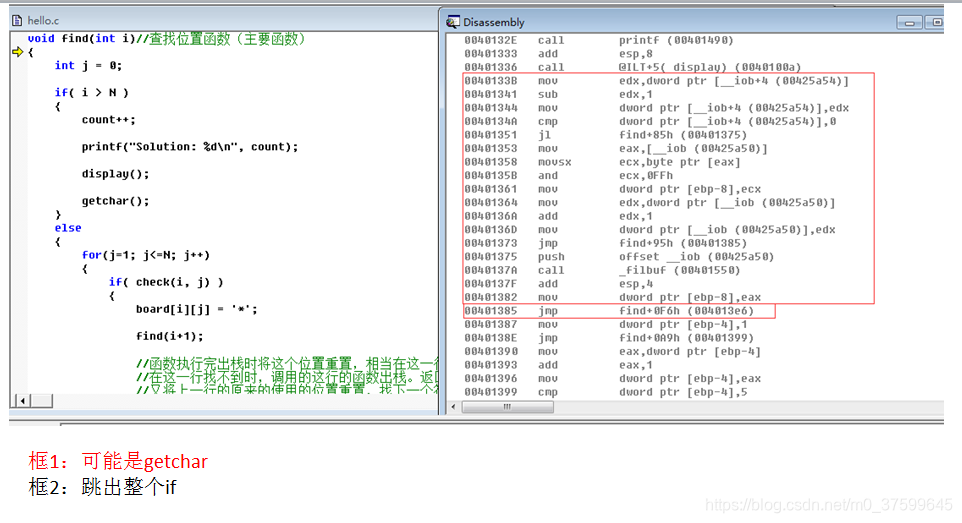Click address 0040137A call _filbuf row

point(602,269)
